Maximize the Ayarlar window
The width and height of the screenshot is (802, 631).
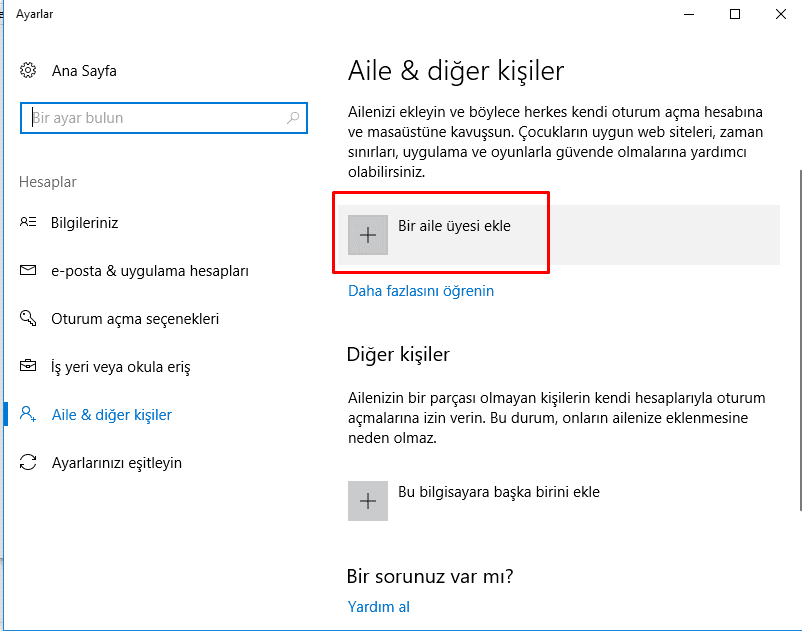[x=735, y=14]
